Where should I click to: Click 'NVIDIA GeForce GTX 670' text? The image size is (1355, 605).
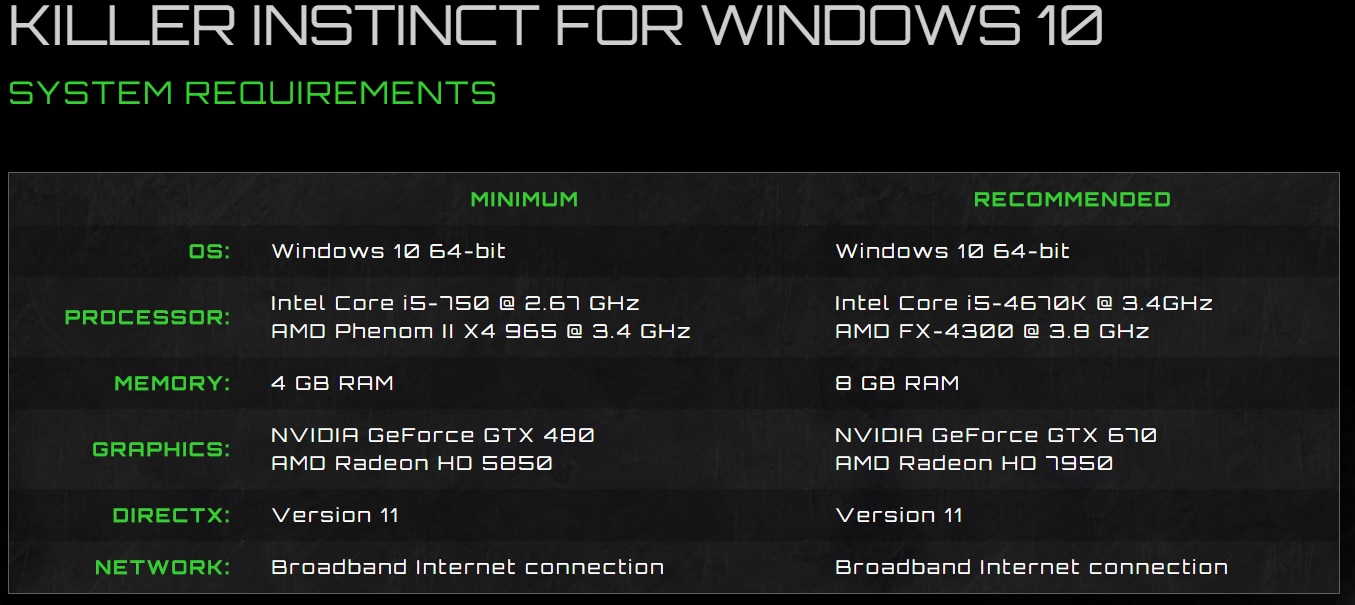996,435
